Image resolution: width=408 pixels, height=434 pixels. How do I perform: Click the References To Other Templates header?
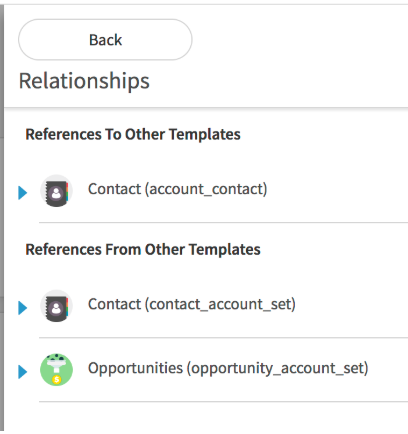pos(133,134)
